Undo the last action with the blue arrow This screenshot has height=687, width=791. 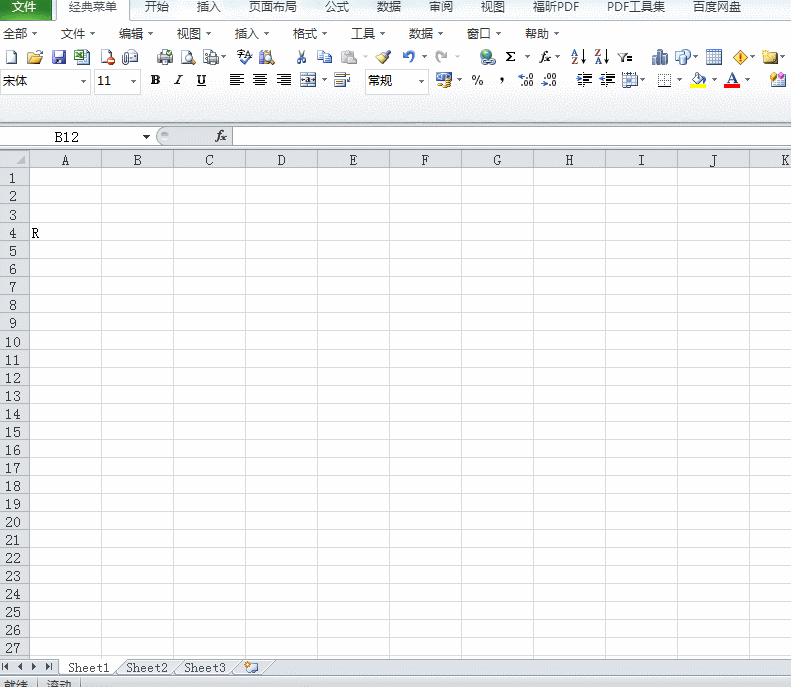click(x=409, y=56)
